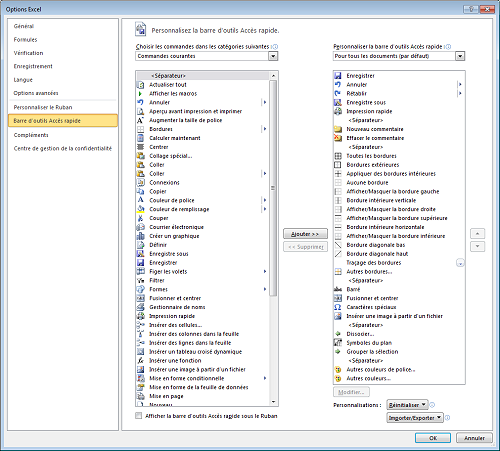Select Toutes les bordures icon
This screenshot has width=500, height=451.
pos(338,156)
